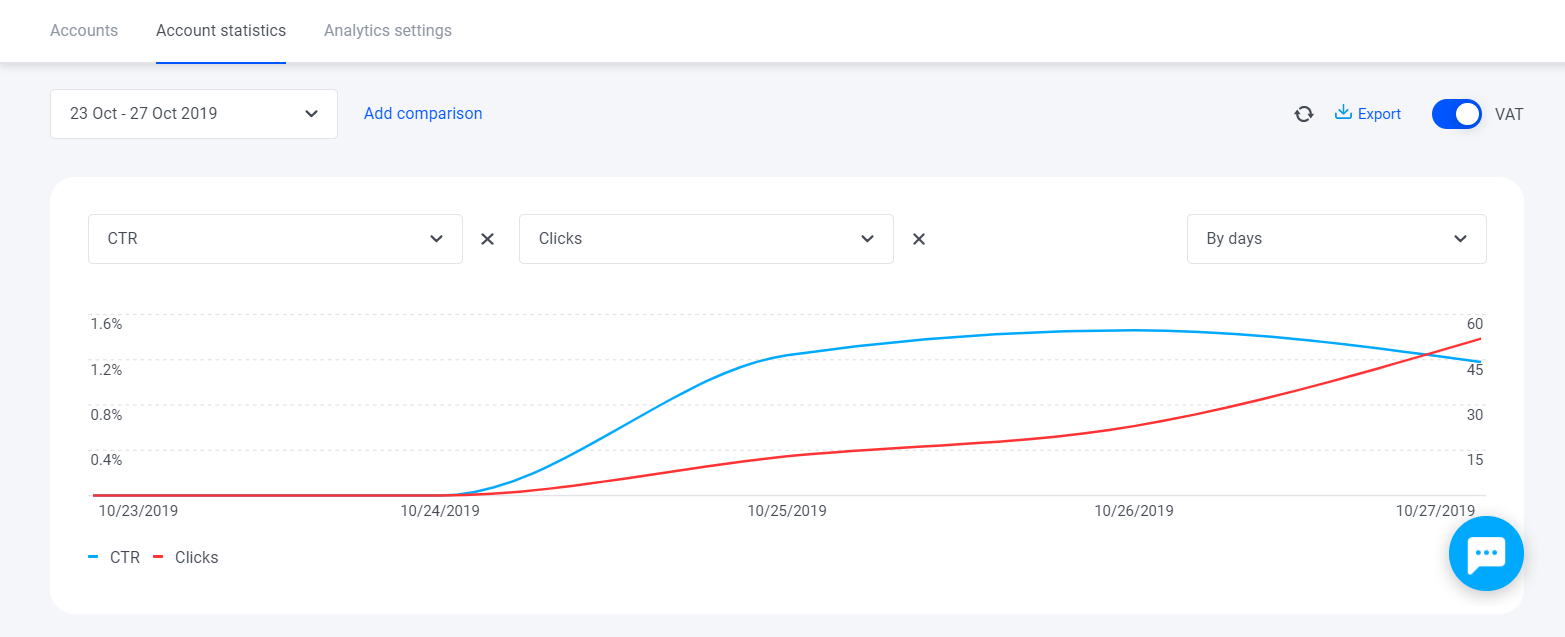Click the 10/27/2019 axis date label
This screenshot has width=1565, height=637.
(1436, 511)
